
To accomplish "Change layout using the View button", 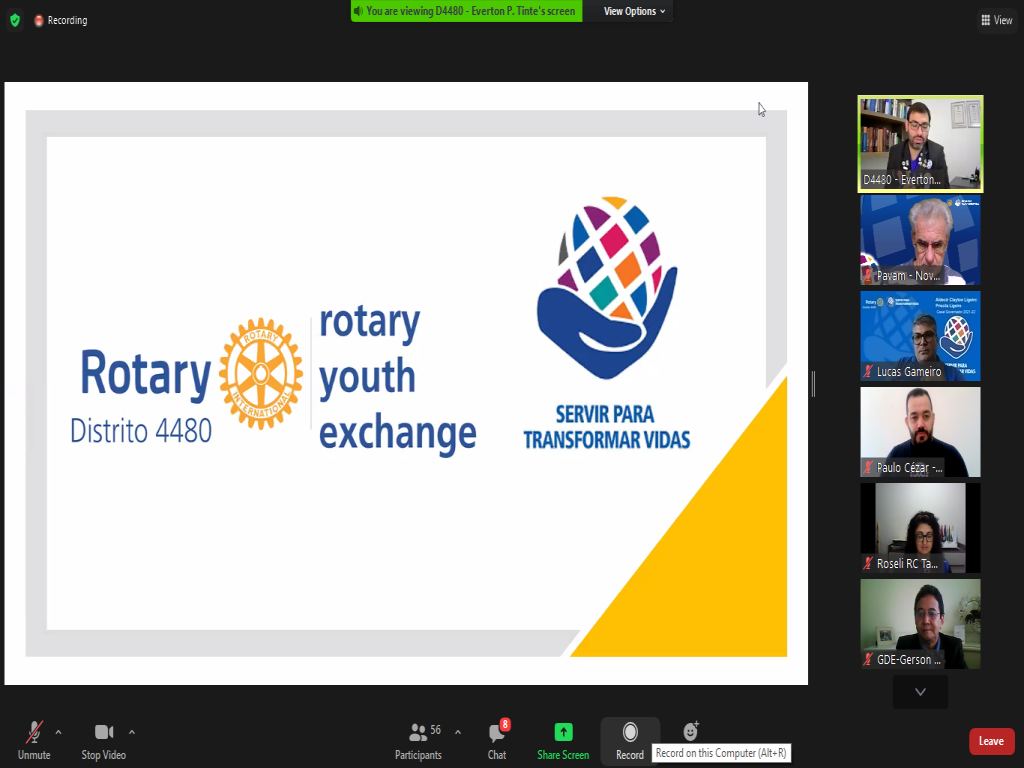I will pyautogui.click(x=997, y=20).
